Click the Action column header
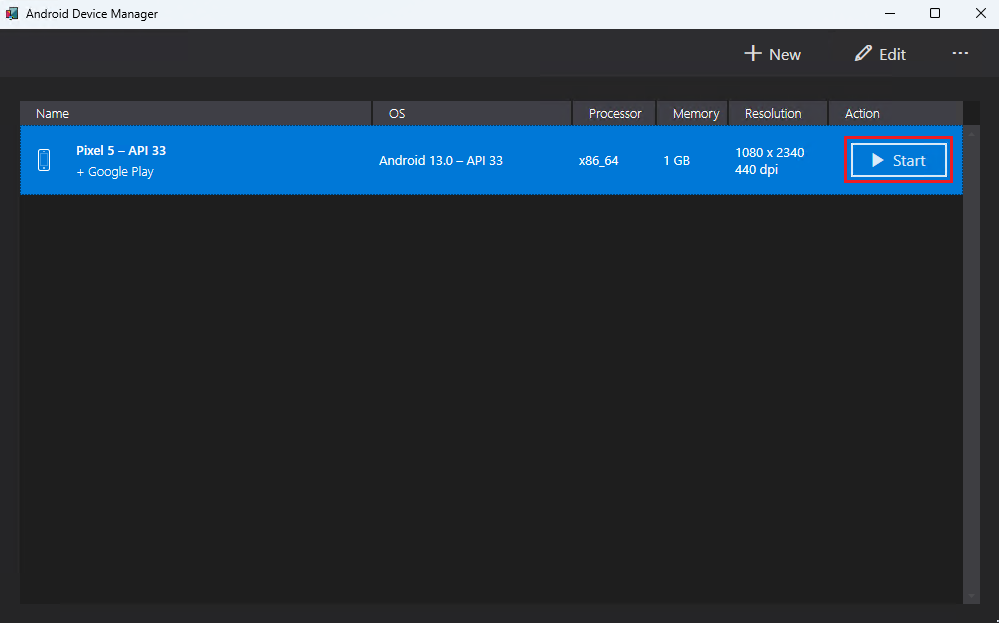This screenshot has height=623, width=999. click(862, 113)
